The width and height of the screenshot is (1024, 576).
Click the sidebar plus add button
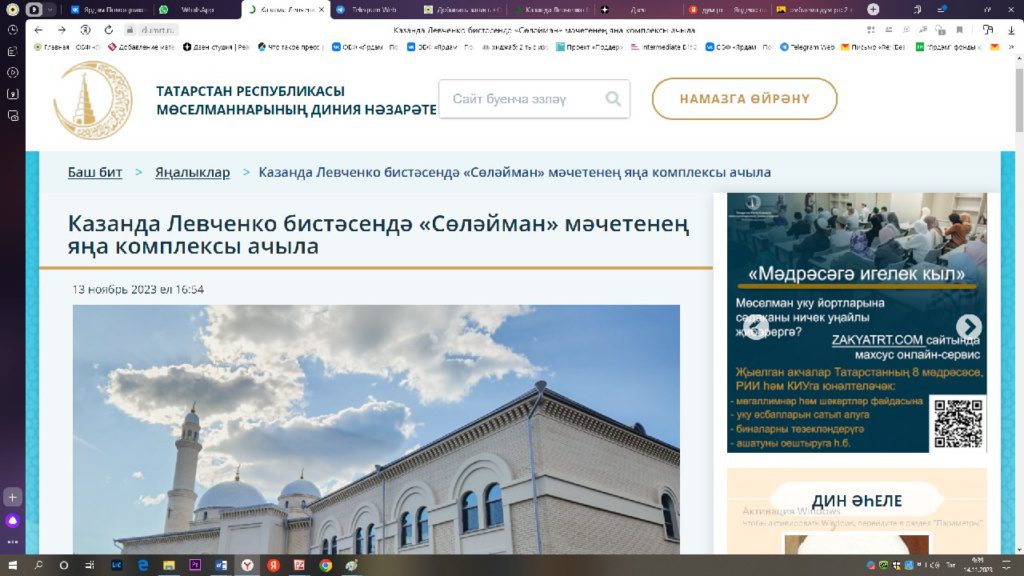pyautogui.click(x=12, y=497)
